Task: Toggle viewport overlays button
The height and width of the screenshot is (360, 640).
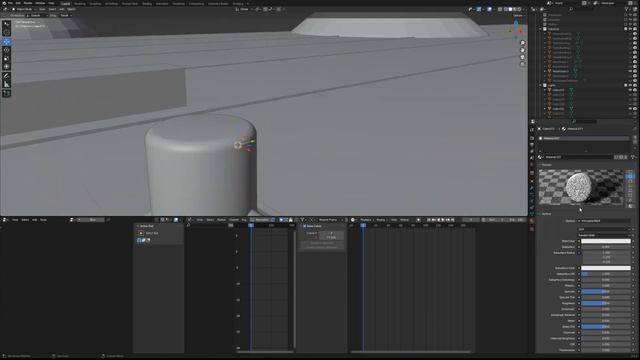Action: click(489, 9)
